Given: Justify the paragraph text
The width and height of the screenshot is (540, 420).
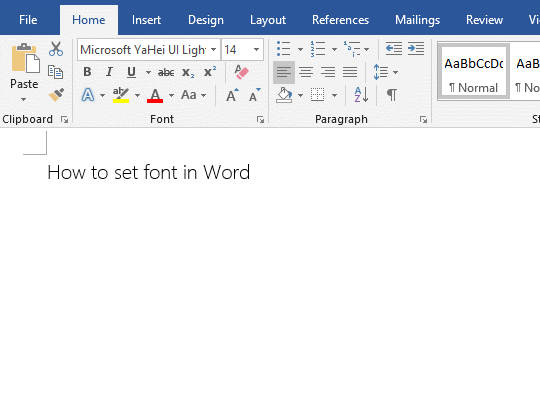Looking at the screenshot, I should [x=350, y=72].
